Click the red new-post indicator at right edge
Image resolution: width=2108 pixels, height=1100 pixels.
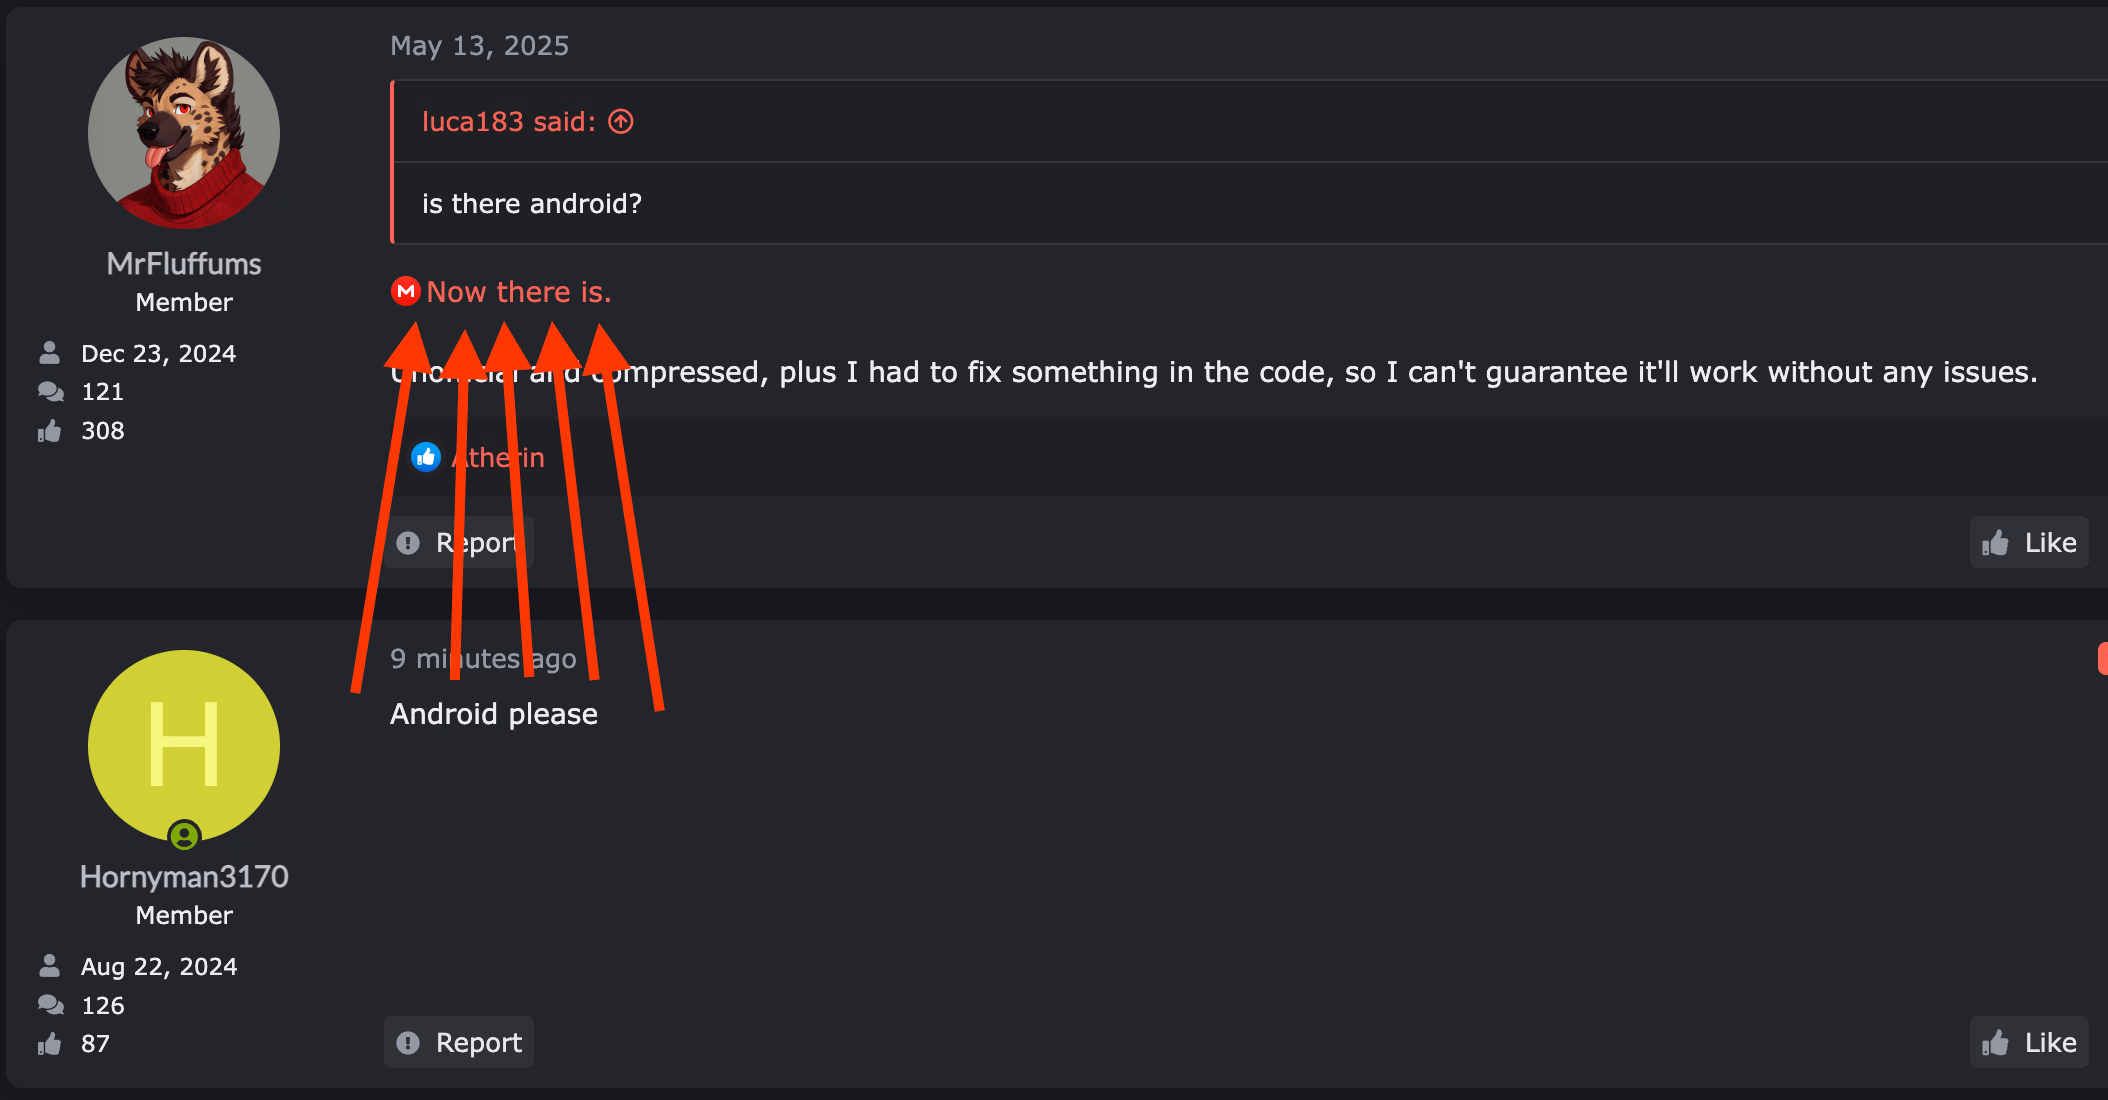point(2102,658)
